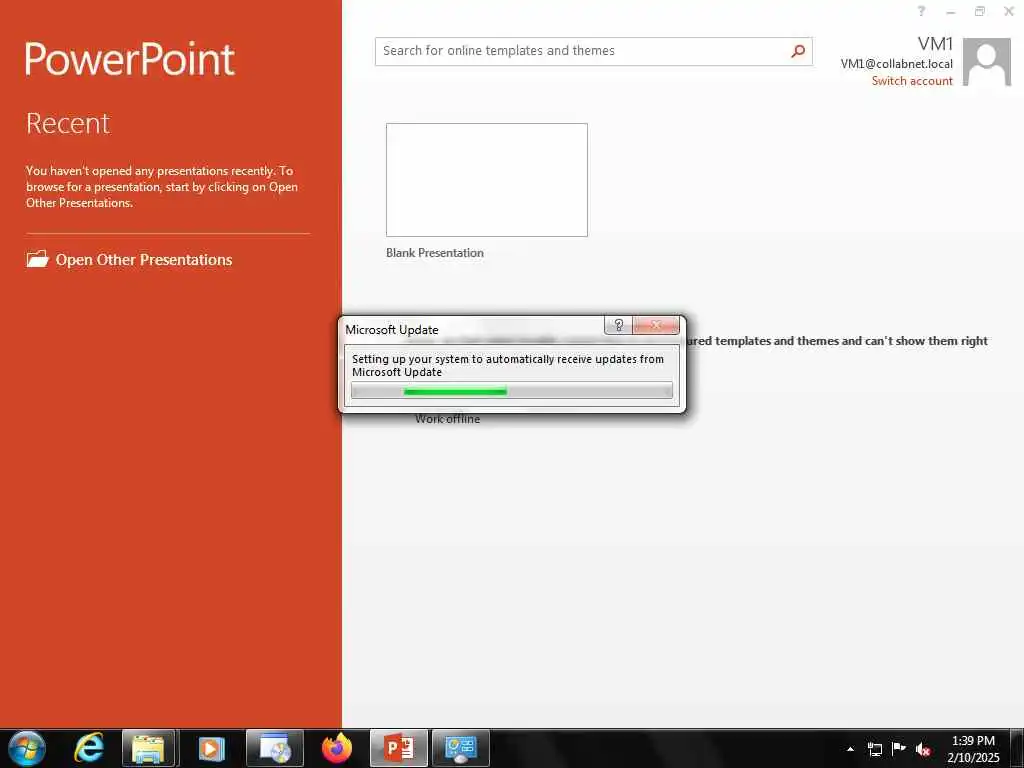Click the network status tray icon
The height and width of the screenshot is (768, 1024).
(874, 749)
